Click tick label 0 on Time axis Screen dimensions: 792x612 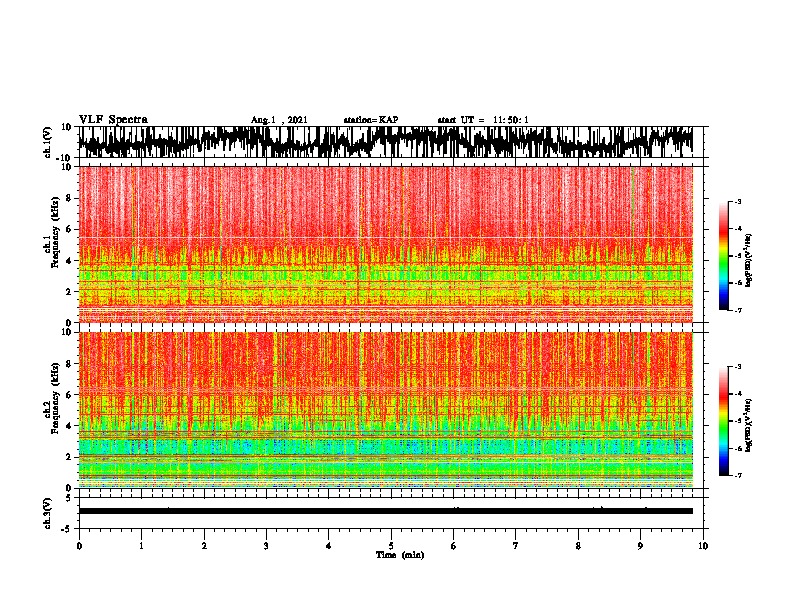[x=79, y=546]
